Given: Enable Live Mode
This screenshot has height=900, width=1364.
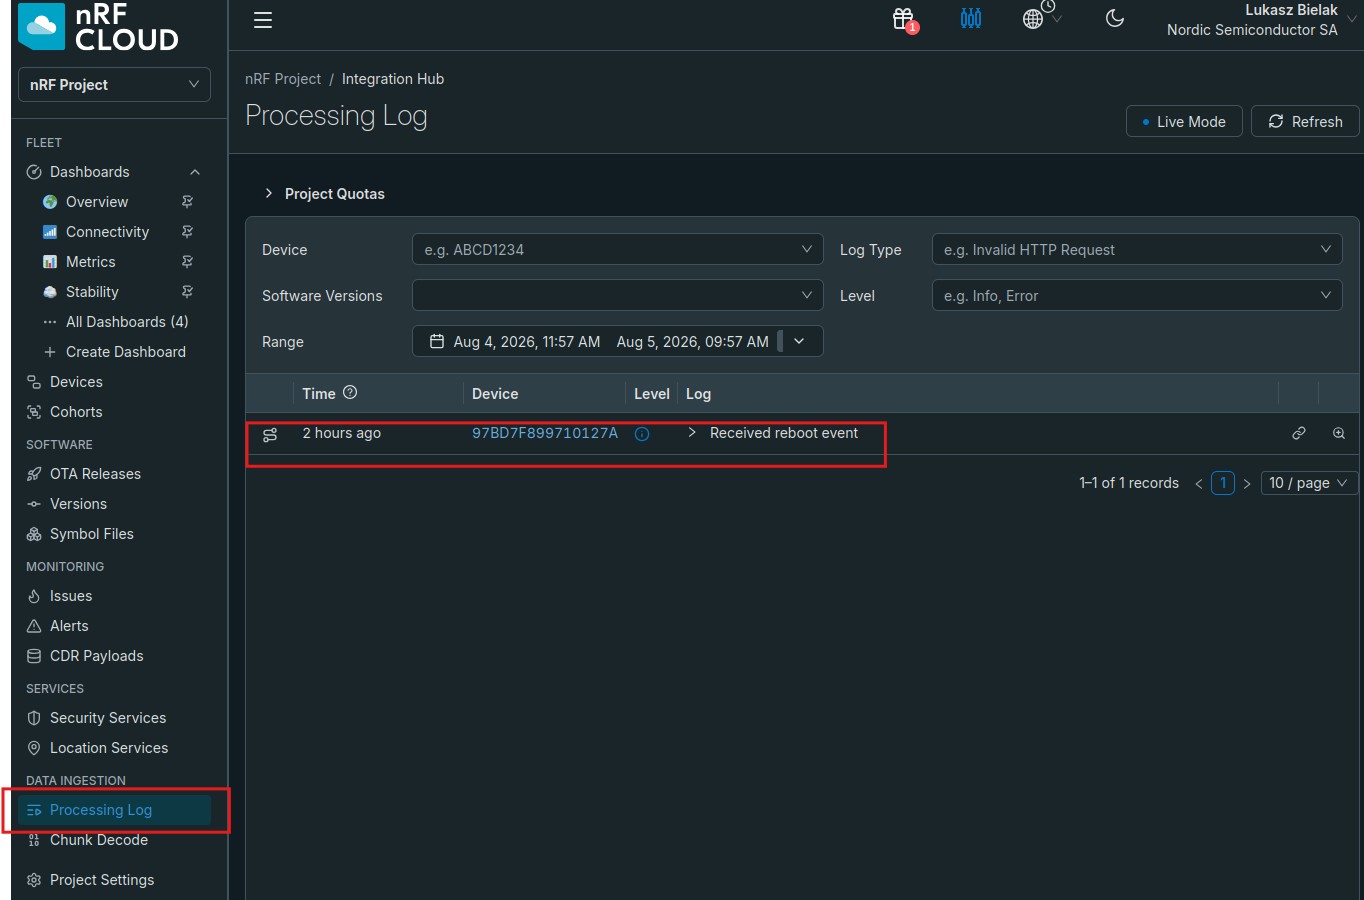Looking at the screenshot, I should tap(1184, 121).
